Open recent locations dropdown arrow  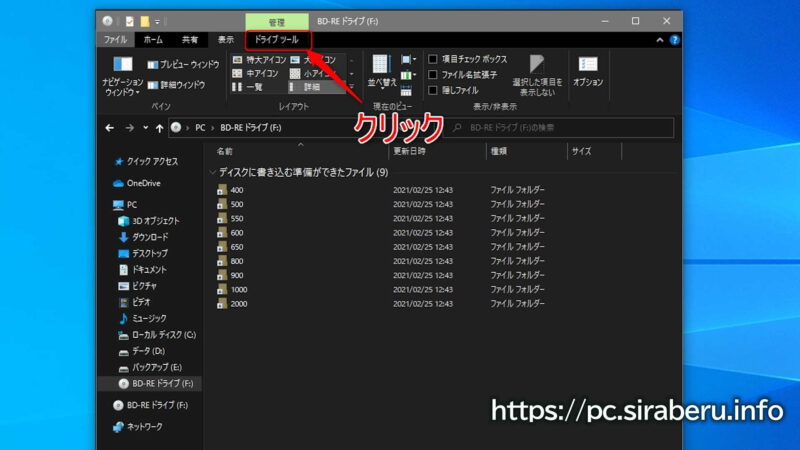click(145, 128)
